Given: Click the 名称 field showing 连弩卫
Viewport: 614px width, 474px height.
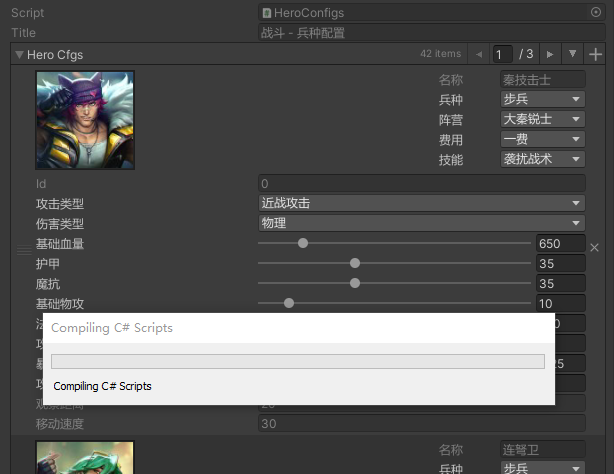Looking at the screenshot, I should (x=543, y=450).
